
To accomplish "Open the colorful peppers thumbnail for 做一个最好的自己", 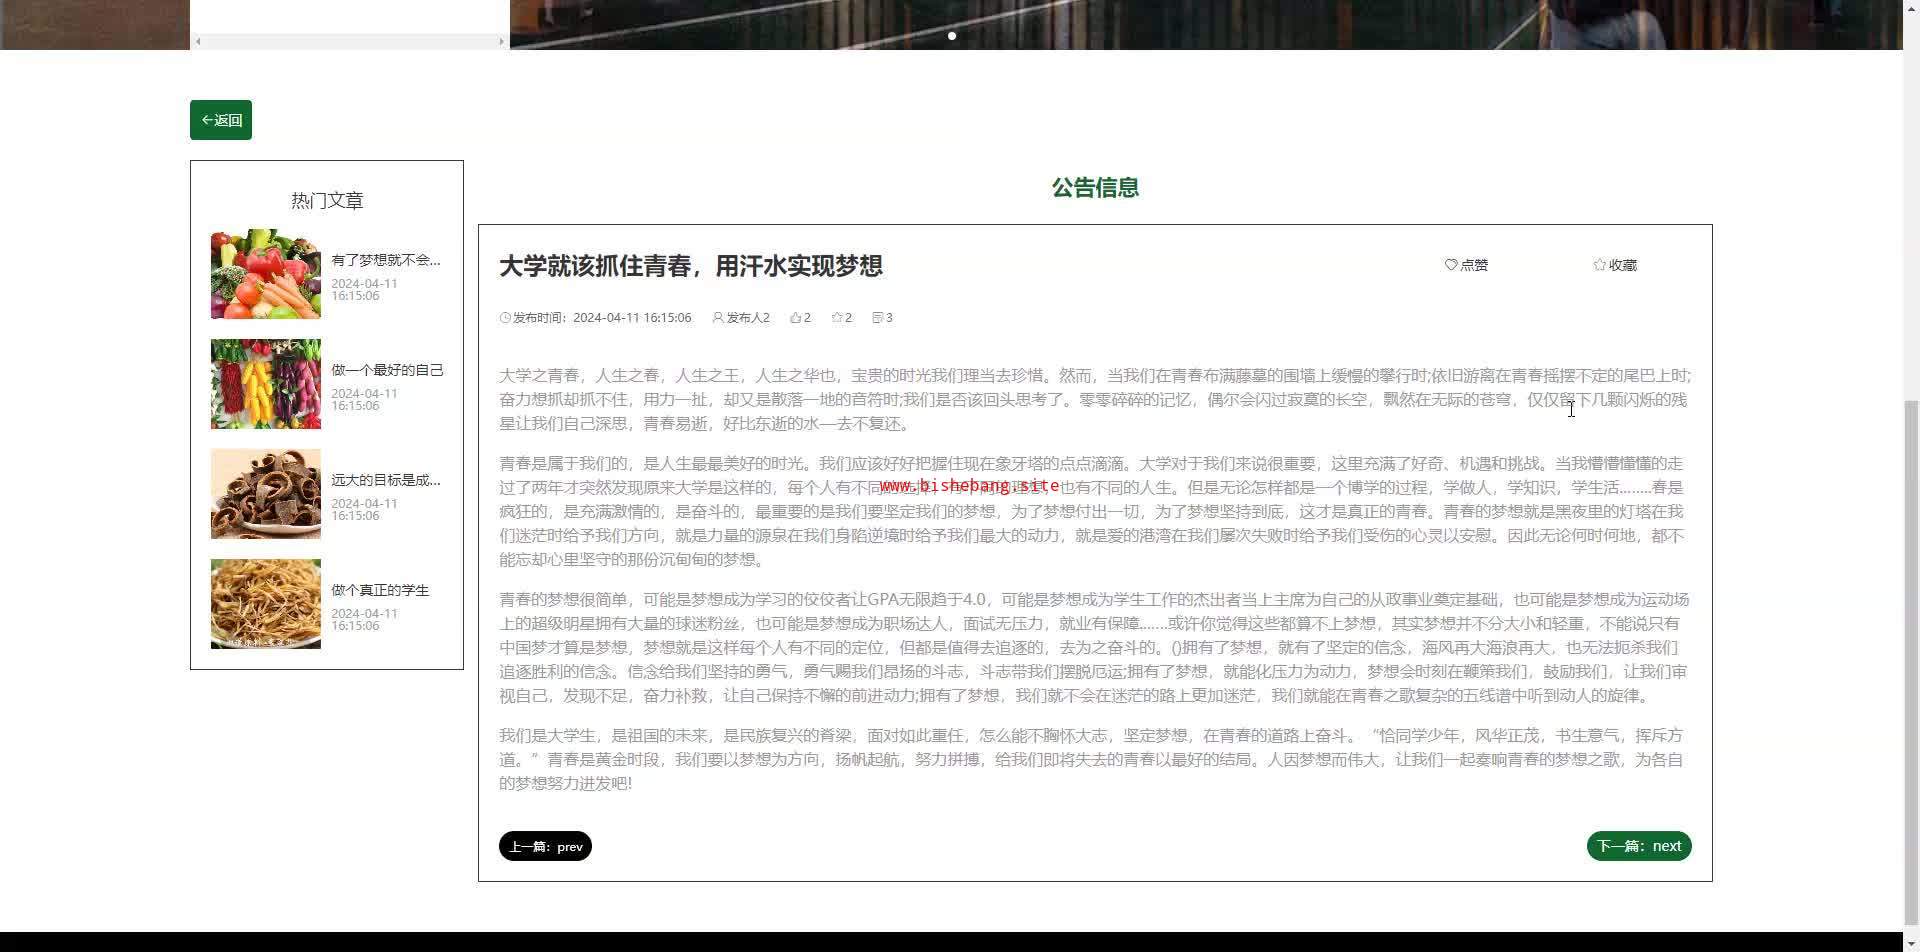I will 266,384.
